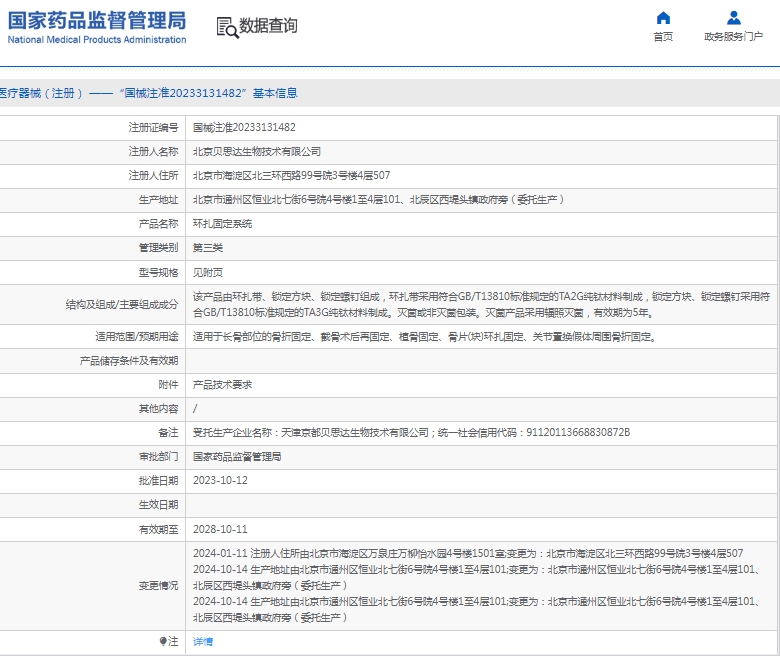Select registrant address ending 4层507
The image size is (780, 659).
point(292,175)
